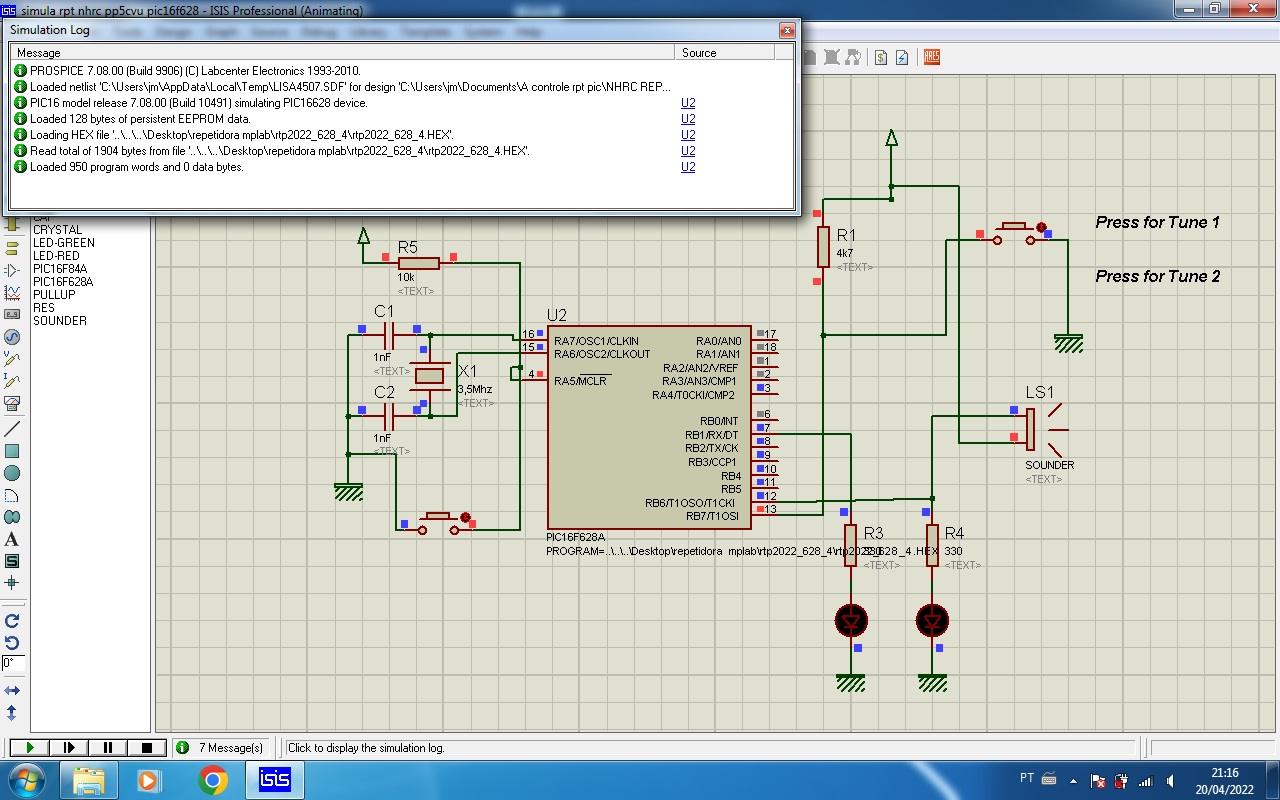1280x800 pixels.
Task: Select the PROSPICE 7.08.00 log message
Action: point(195,71)
